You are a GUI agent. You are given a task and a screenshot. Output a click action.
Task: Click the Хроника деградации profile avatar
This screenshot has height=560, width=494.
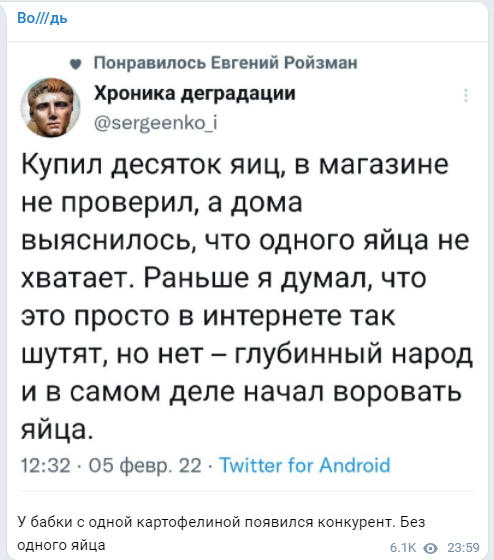coord(50,107)
